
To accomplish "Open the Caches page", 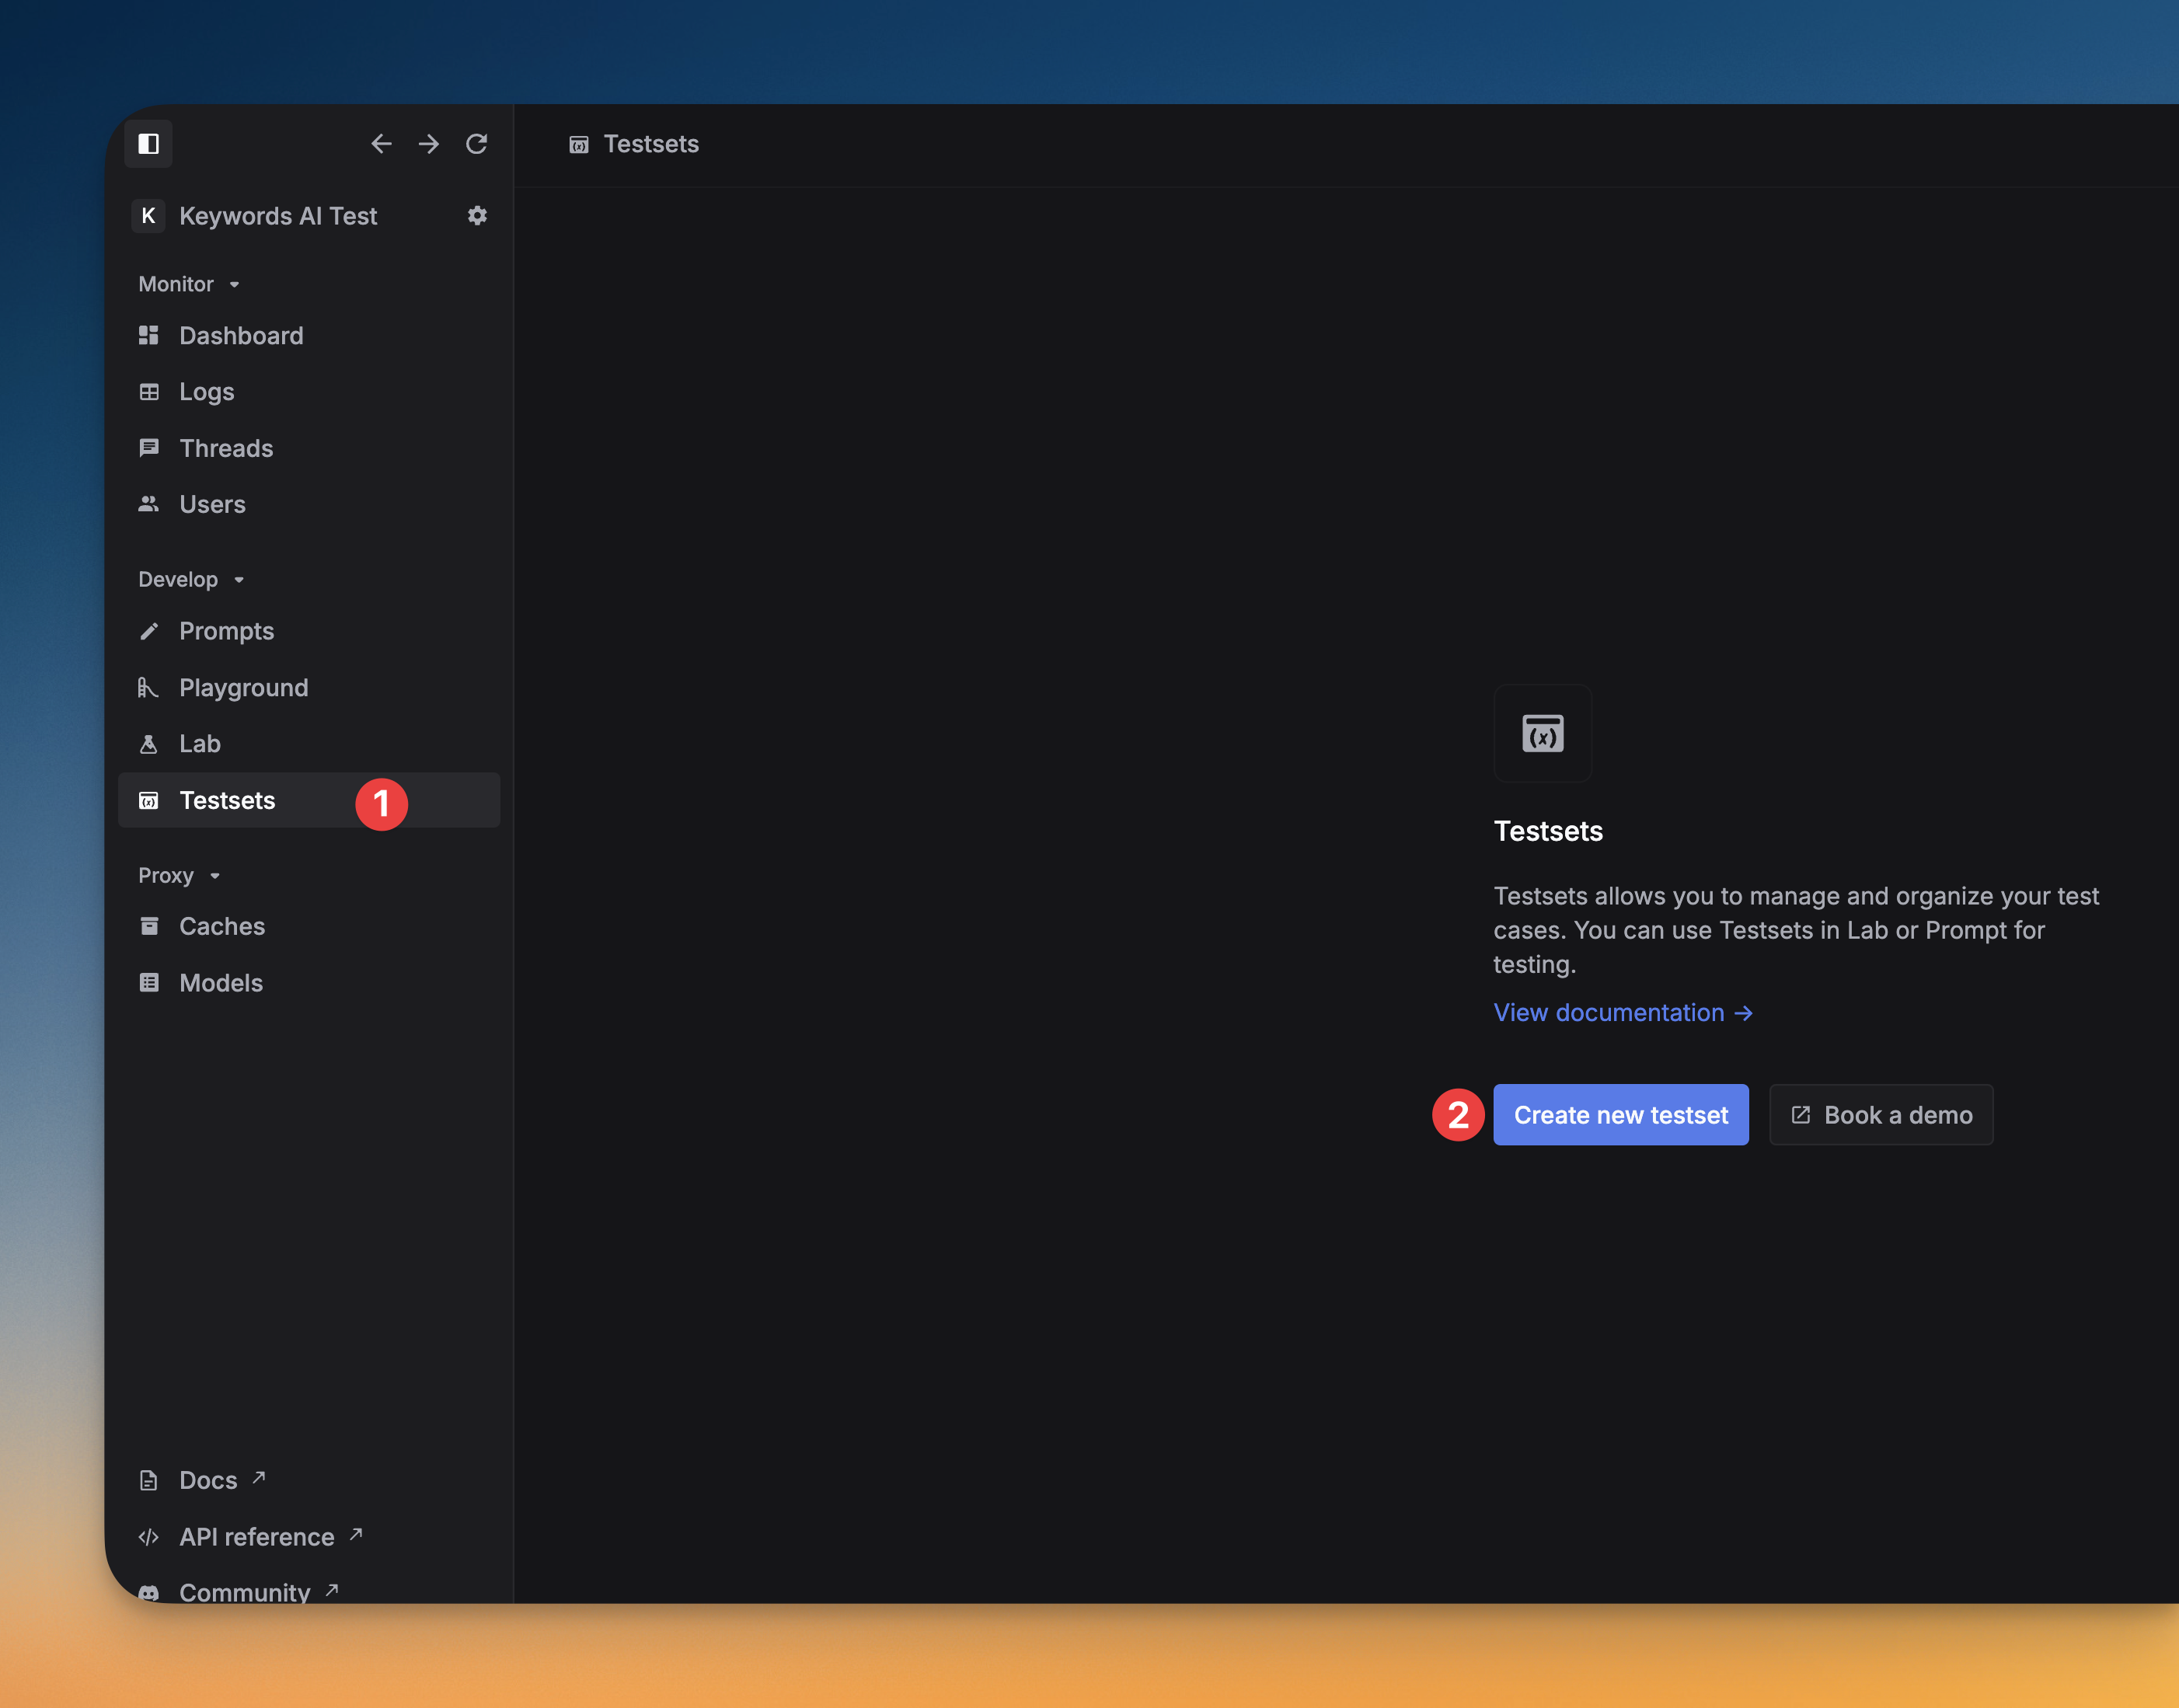I will 309,926.
